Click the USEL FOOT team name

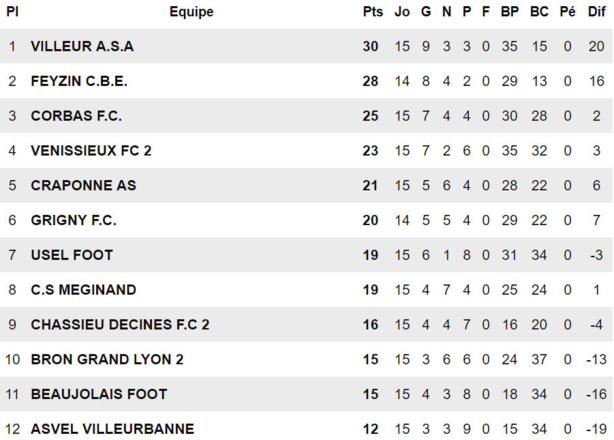pos(72,255)
